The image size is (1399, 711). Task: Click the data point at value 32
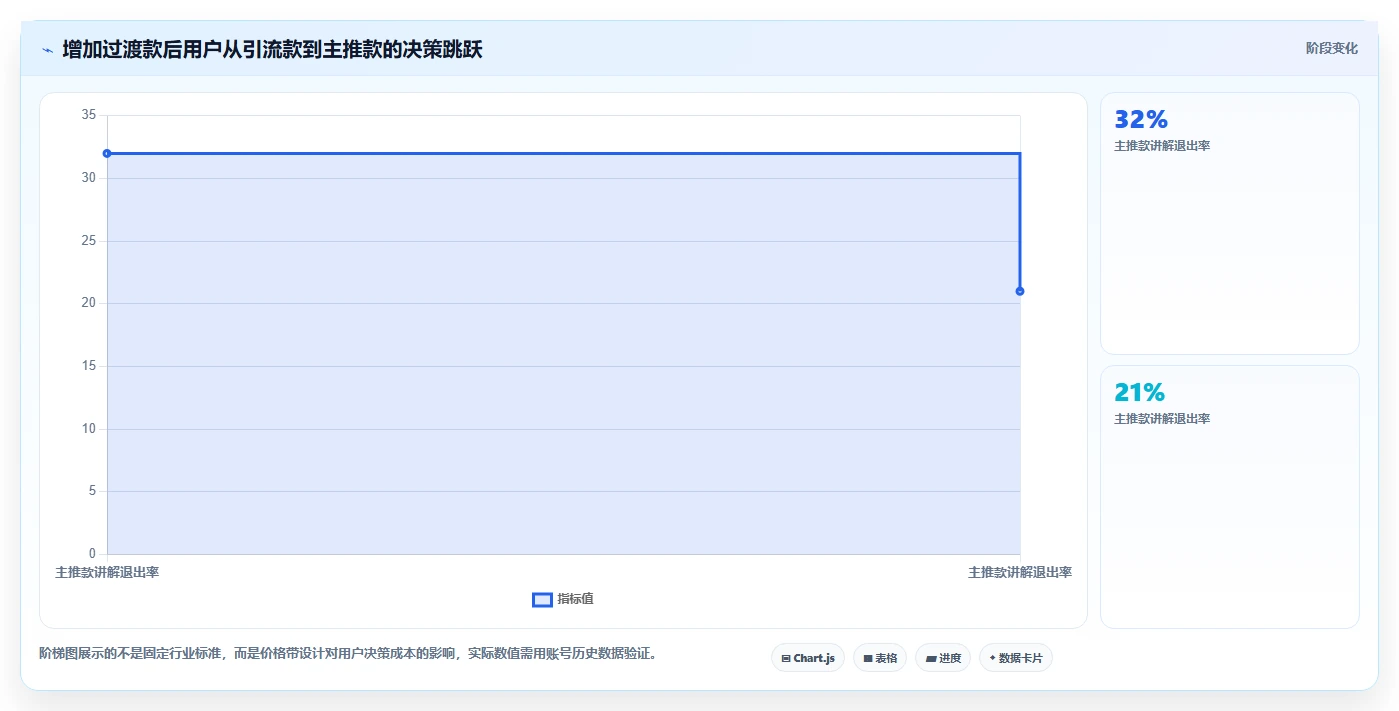click(x=107, y=153)
